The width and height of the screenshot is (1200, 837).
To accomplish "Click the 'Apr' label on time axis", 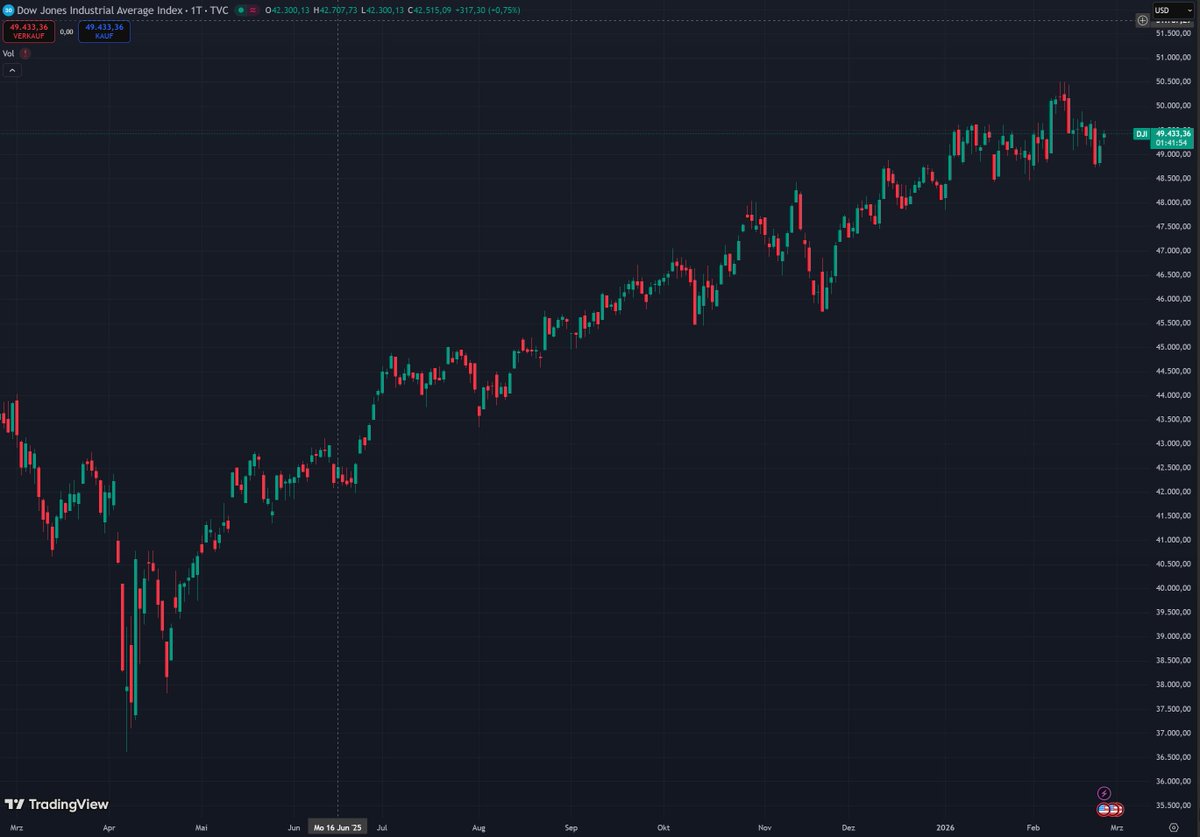I will (x=110, y=828).
